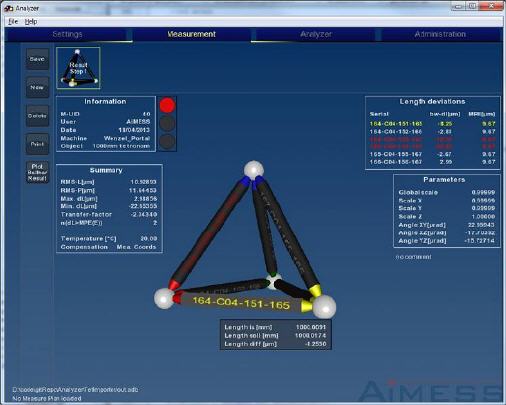Screen dimensions: 506x405
Task: Click the red traffic light indicator
Action: coord(167,106)
